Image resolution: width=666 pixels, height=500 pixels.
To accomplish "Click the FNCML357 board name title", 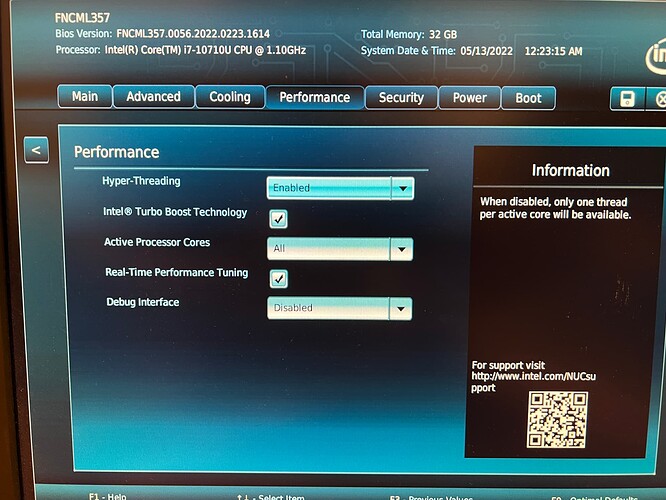I will click(x=82, y=18).
